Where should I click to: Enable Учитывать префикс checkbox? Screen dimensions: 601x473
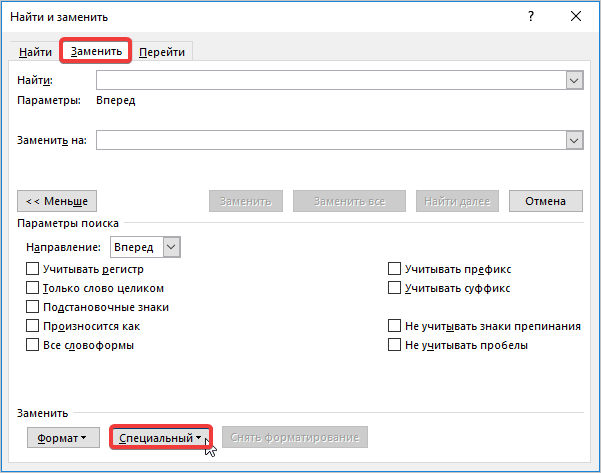(394, 269)
